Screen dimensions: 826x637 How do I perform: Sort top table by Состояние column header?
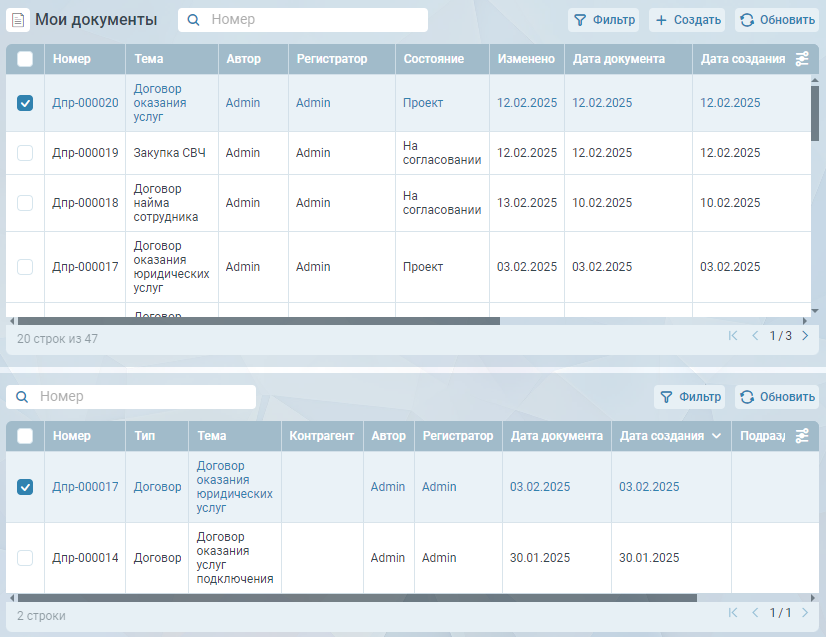[x=433, y=59]
